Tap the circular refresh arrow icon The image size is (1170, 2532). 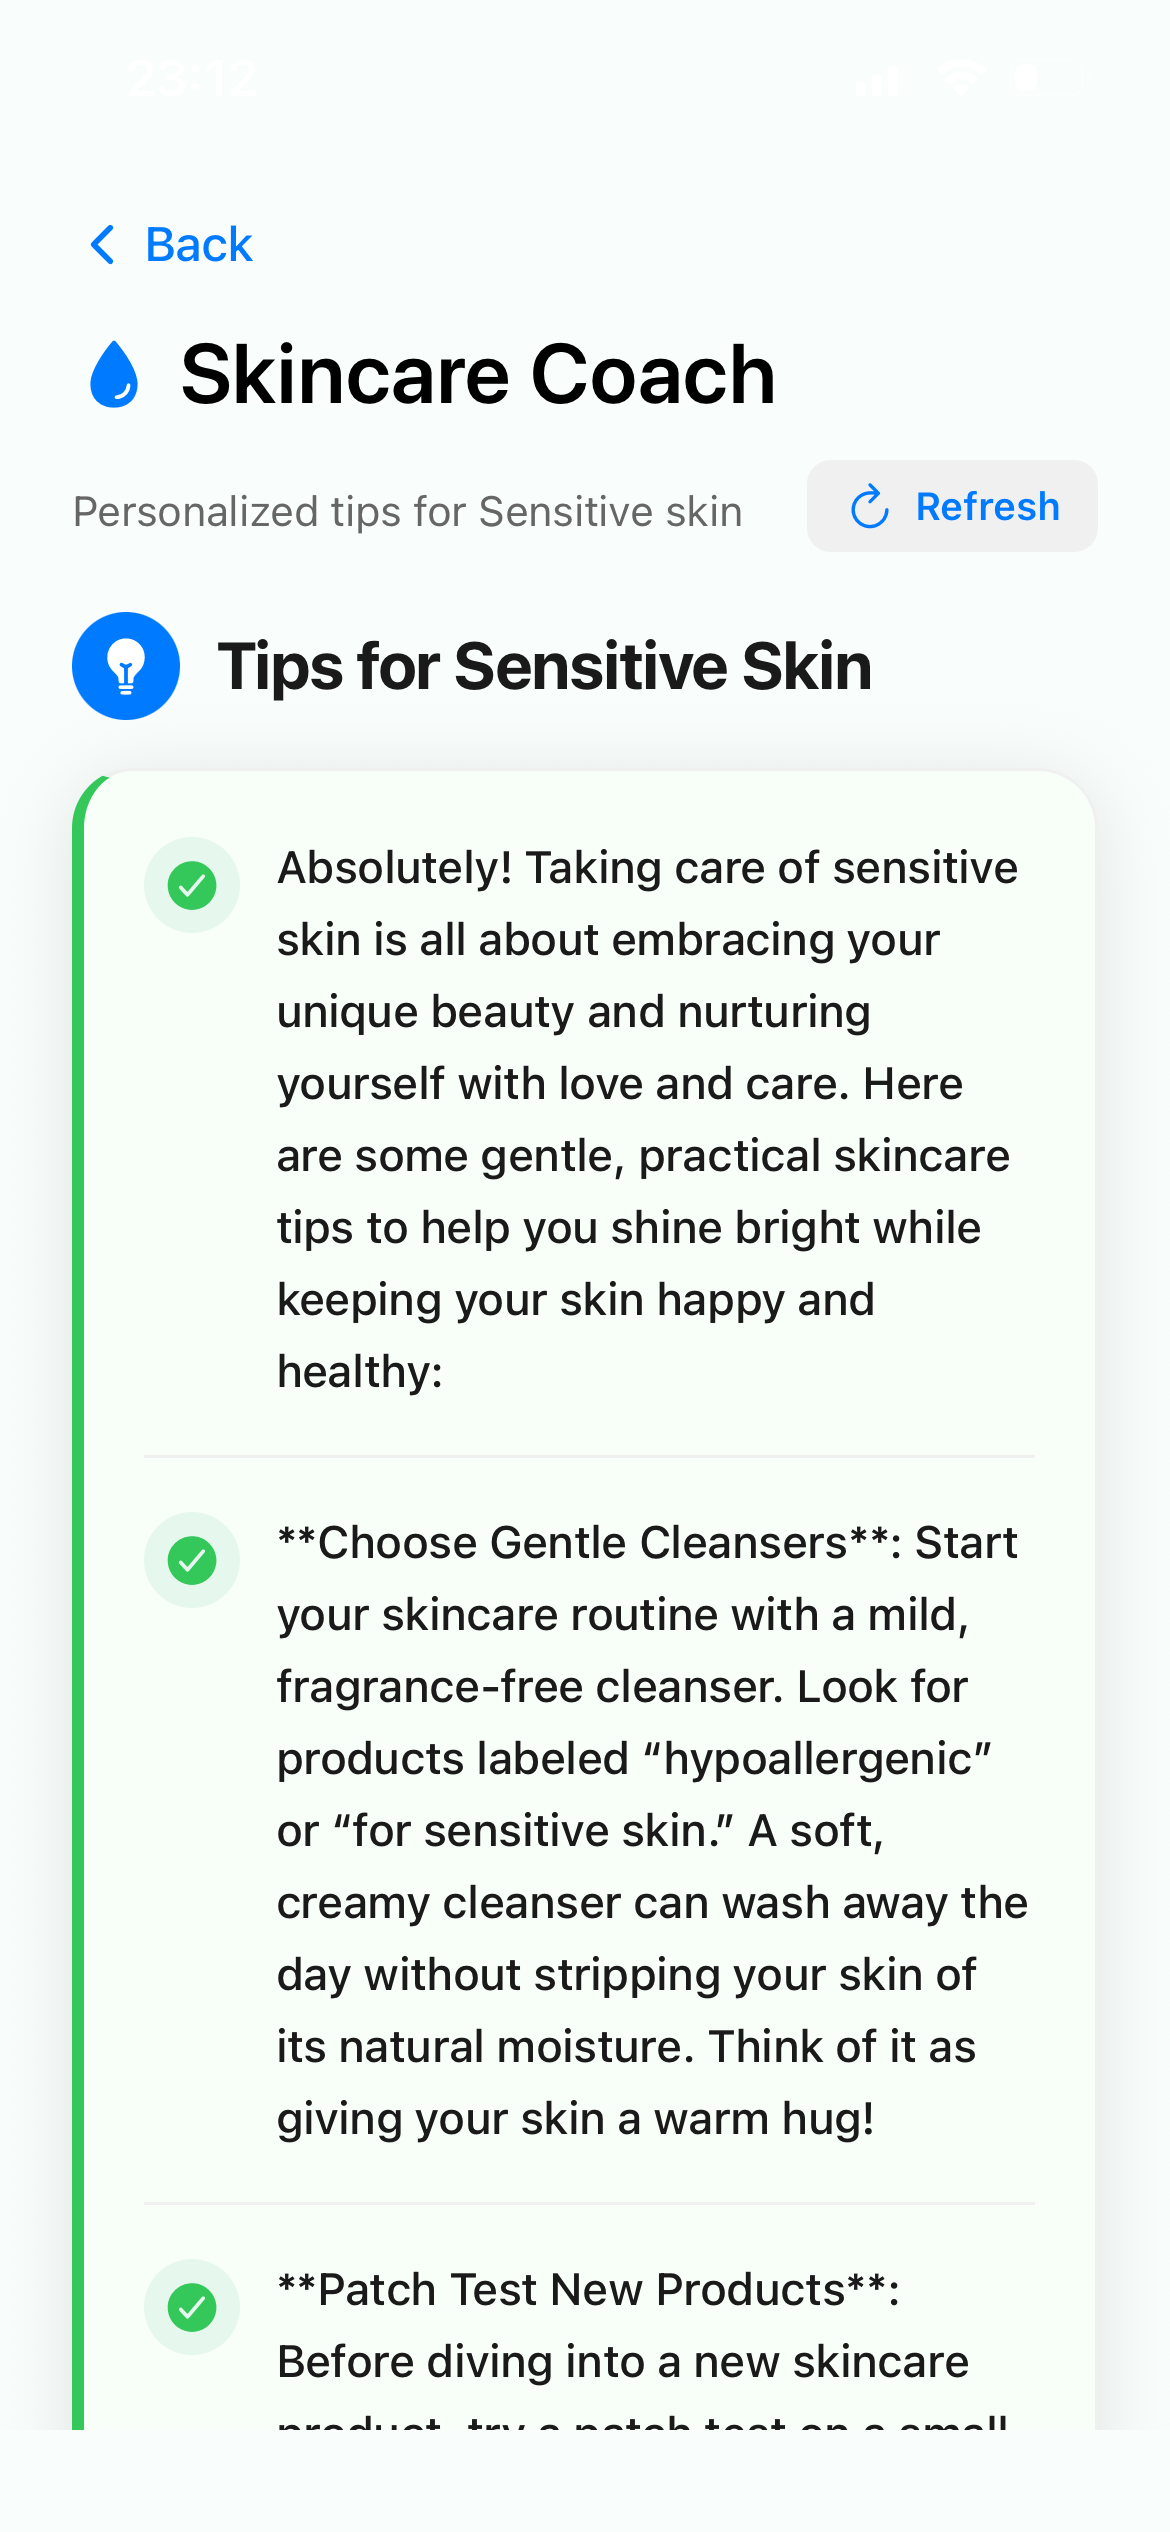point(869,506)
